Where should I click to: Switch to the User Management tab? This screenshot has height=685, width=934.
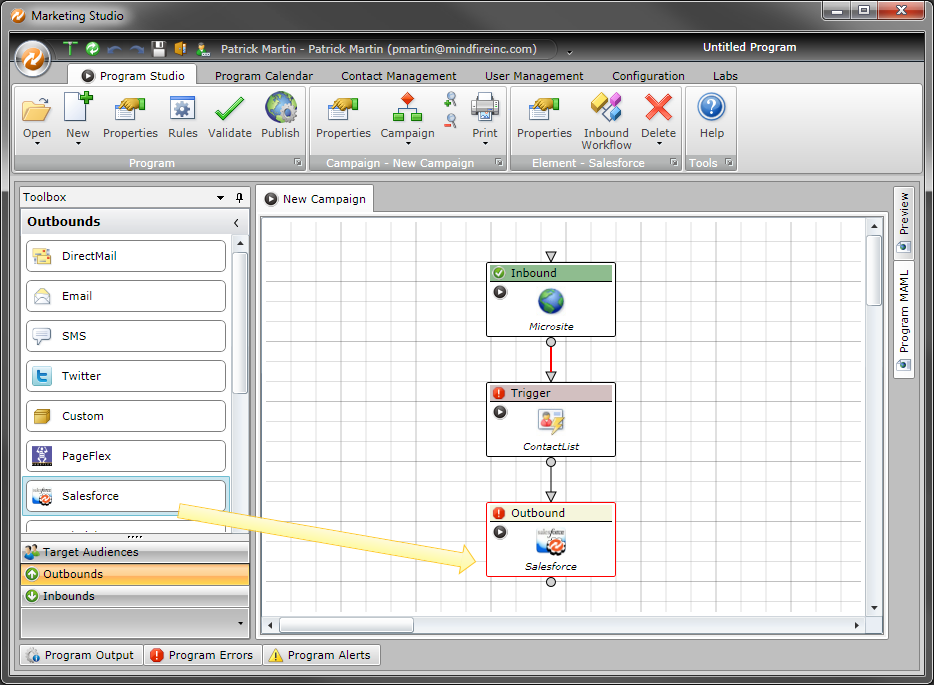pos(534,76)
